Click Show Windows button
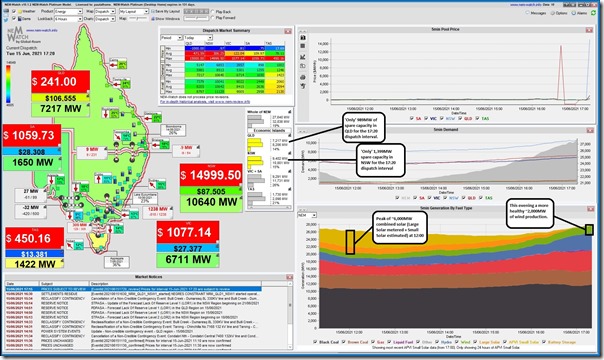The image size is (604, 360). pyautogui.click(x=166, y=18)
